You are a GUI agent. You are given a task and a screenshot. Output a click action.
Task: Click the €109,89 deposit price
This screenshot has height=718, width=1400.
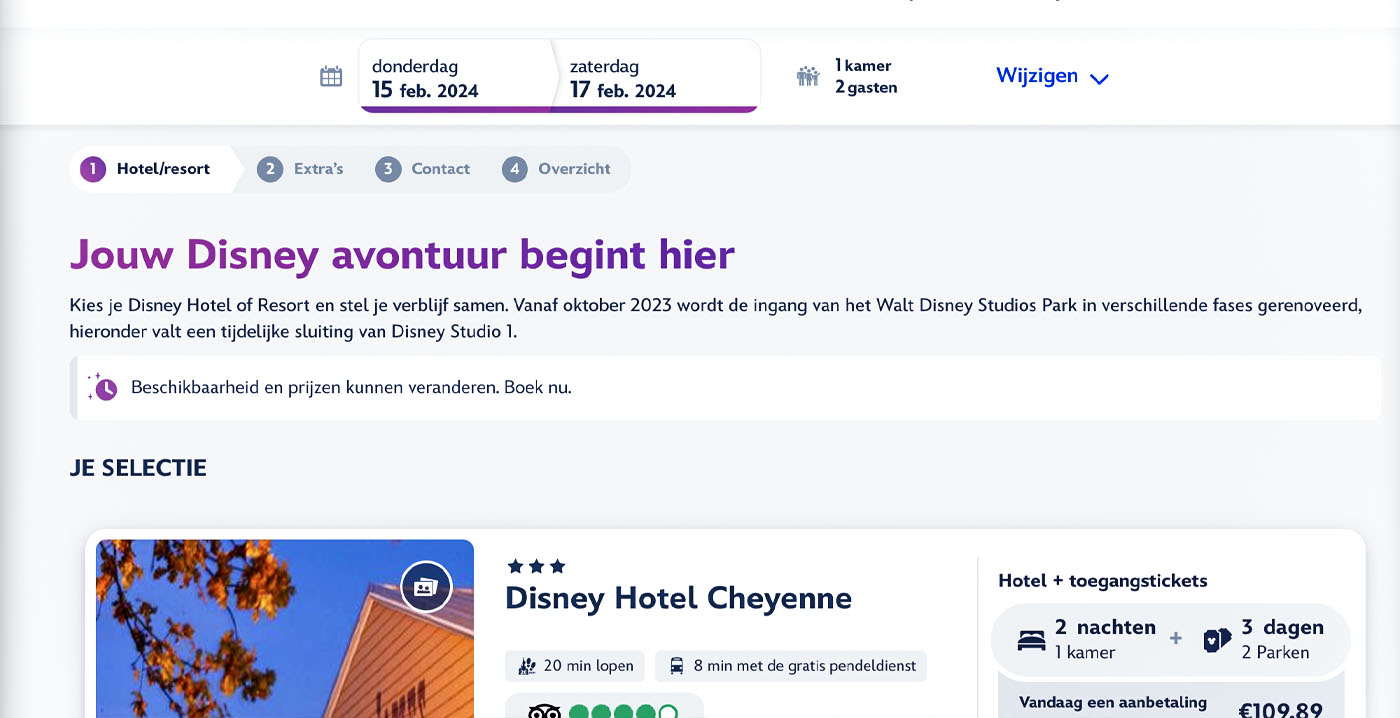click(1281, 711)
